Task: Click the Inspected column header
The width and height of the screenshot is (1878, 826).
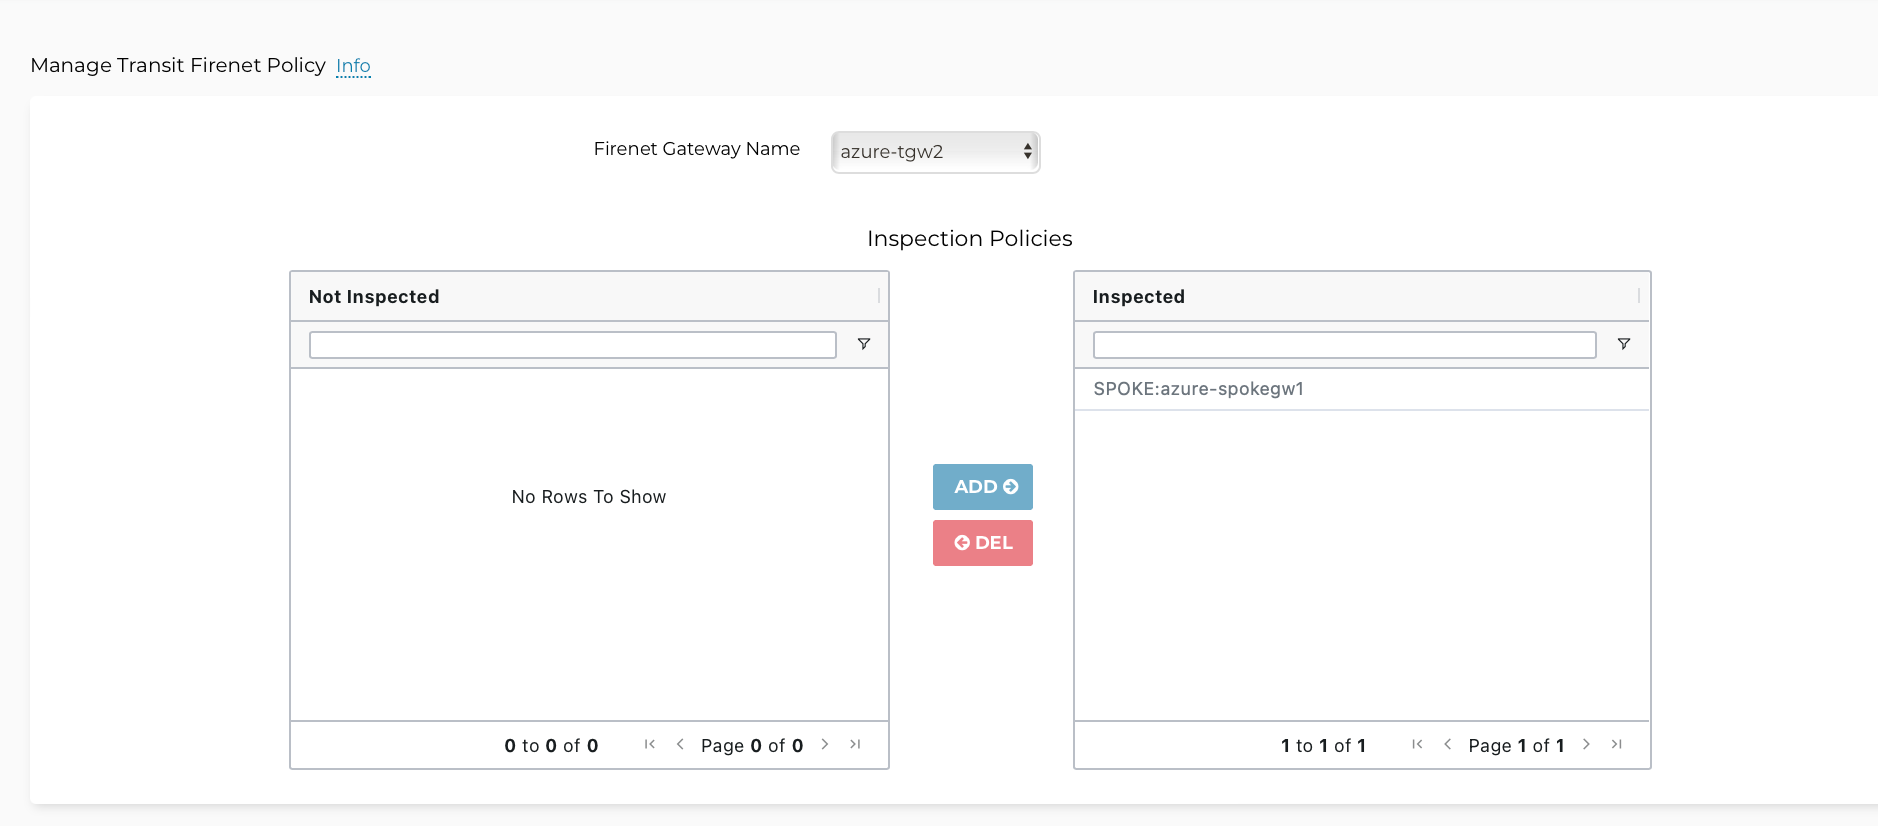Action: (x=1138, y=297)
